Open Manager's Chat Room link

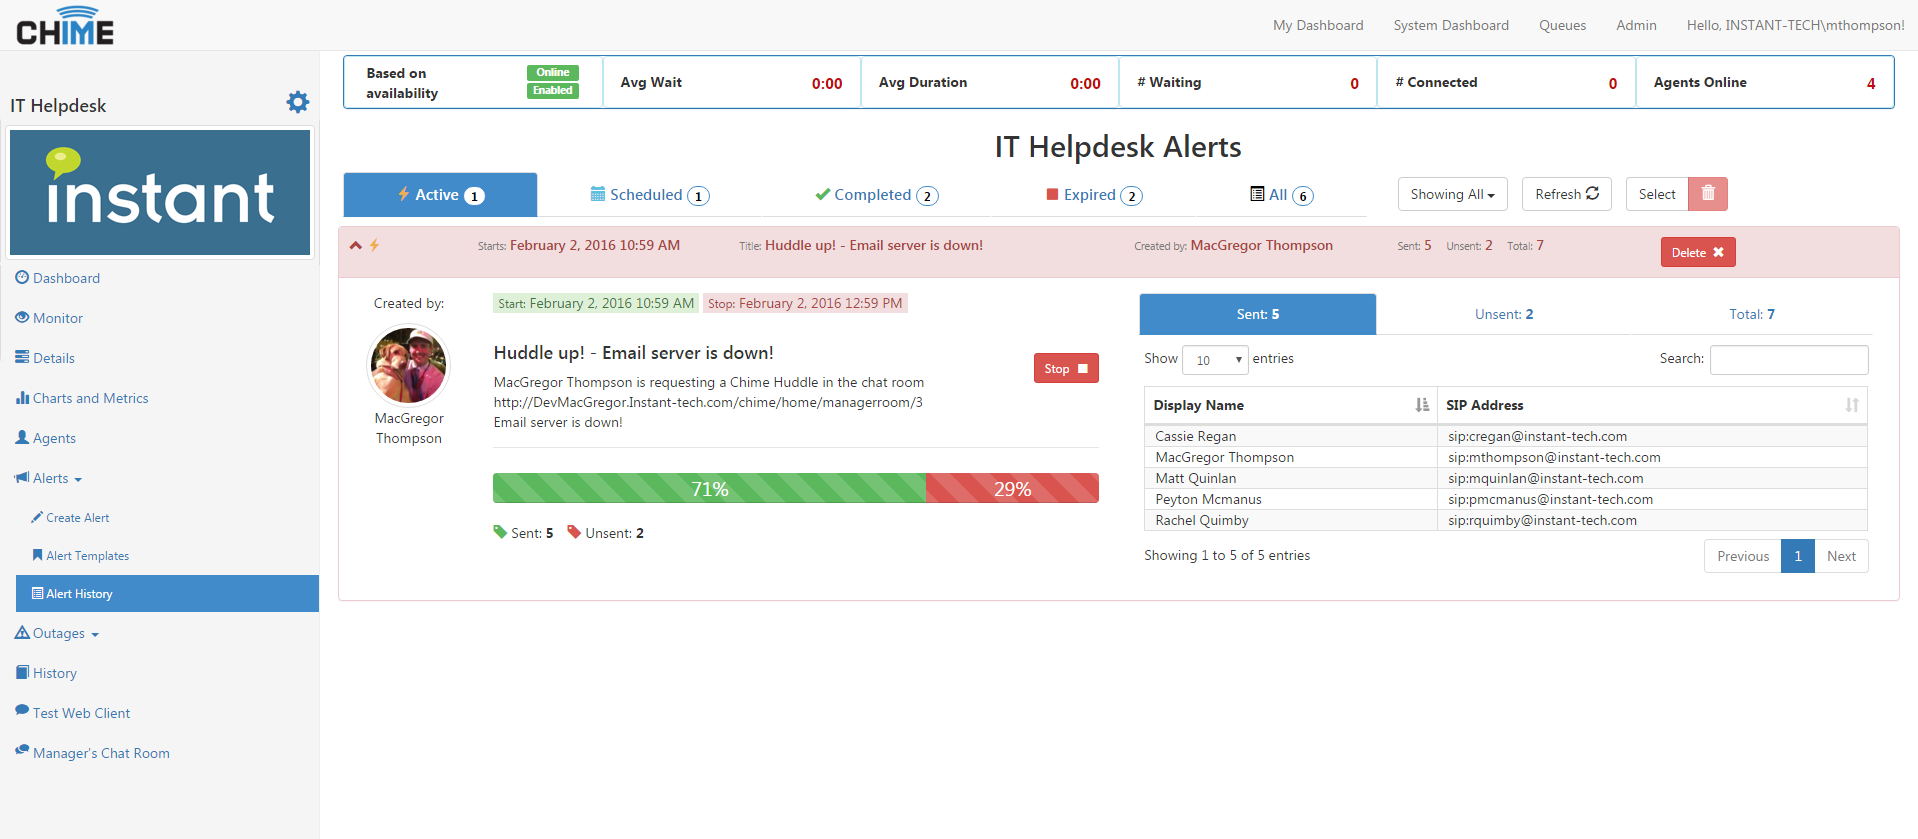(x=101, y=753)
